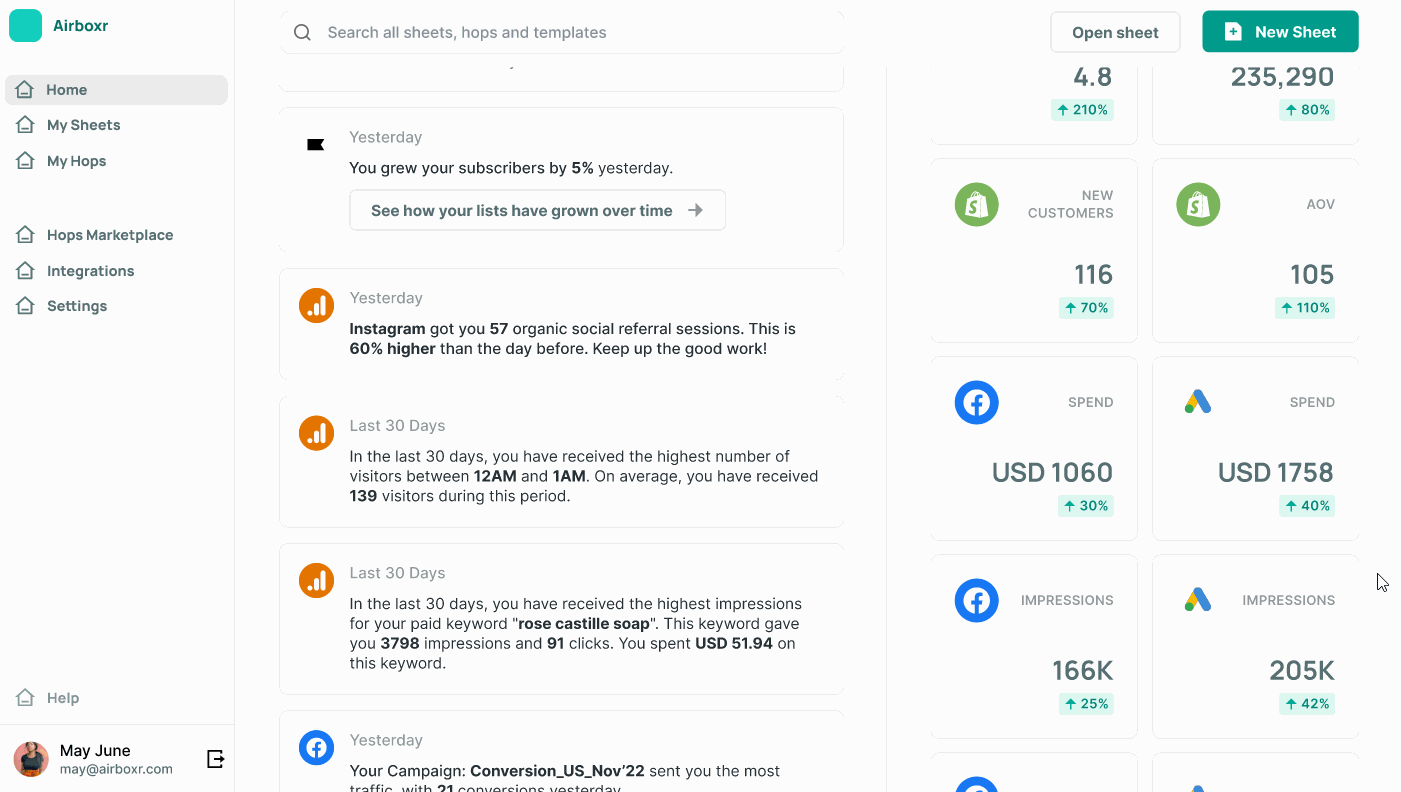1401x792 pixels.
Task: Focus the search sheets, hops and templates field
Action: click(570, 33)
